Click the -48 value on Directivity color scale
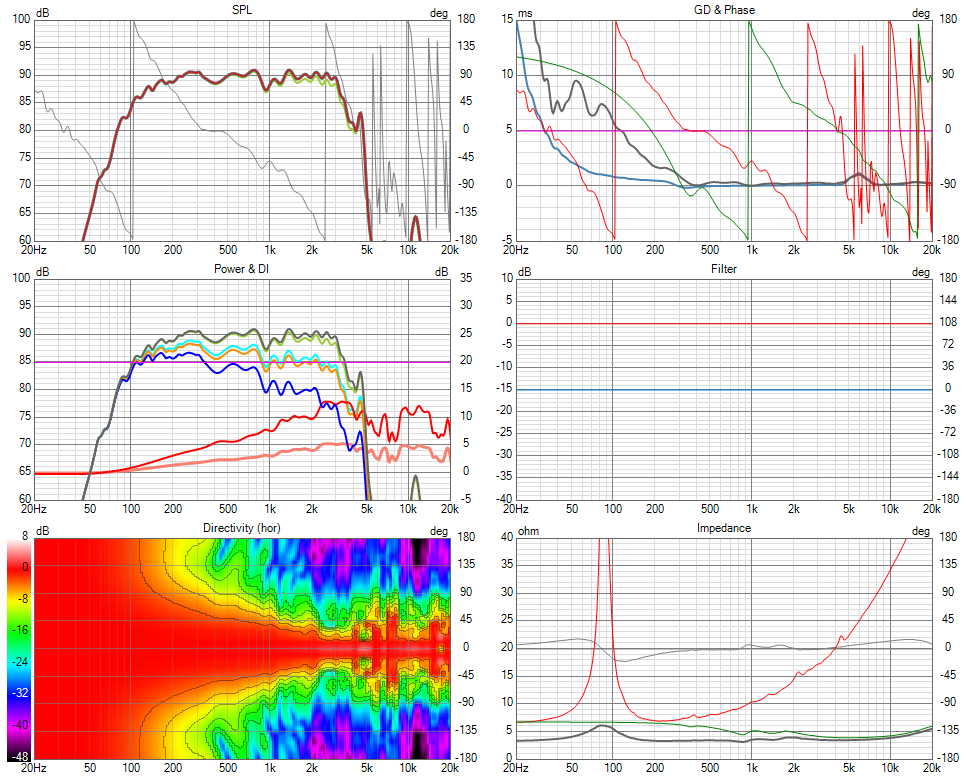966x779 pixels. (20, 757)
